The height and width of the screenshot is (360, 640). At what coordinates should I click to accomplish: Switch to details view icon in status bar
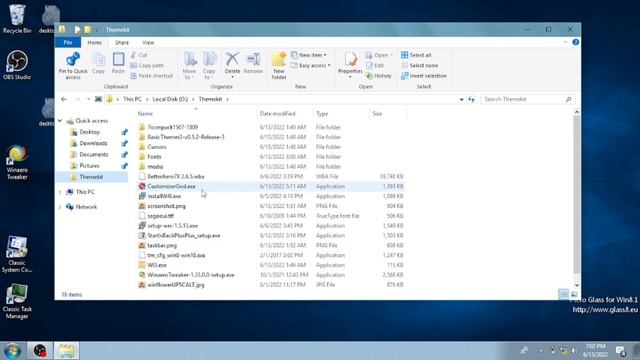tap(563, 294)
